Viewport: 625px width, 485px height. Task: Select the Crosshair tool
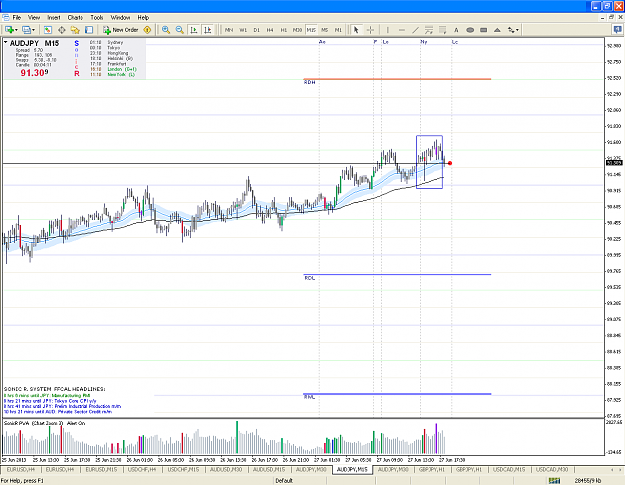(370, 30)
